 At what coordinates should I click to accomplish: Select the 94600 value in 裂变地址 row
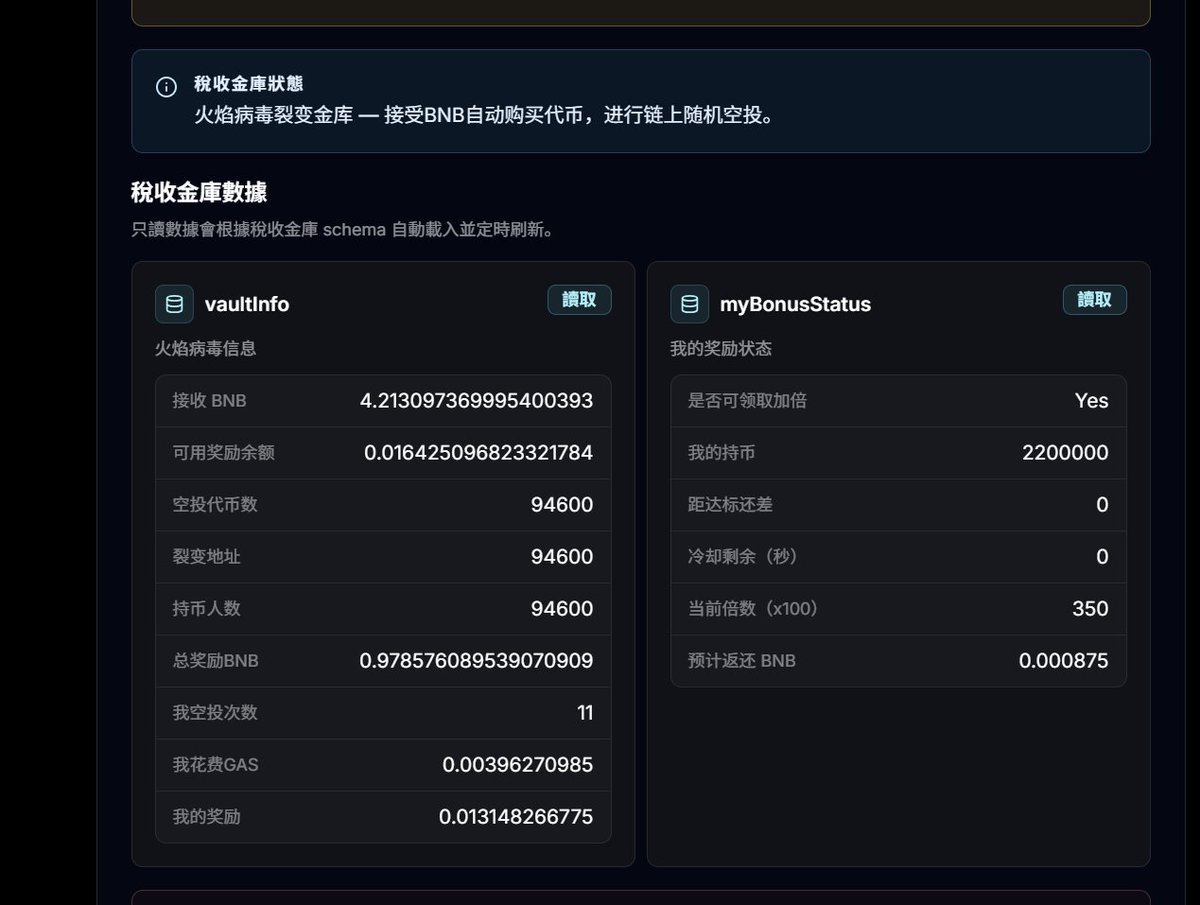[562, 557]
